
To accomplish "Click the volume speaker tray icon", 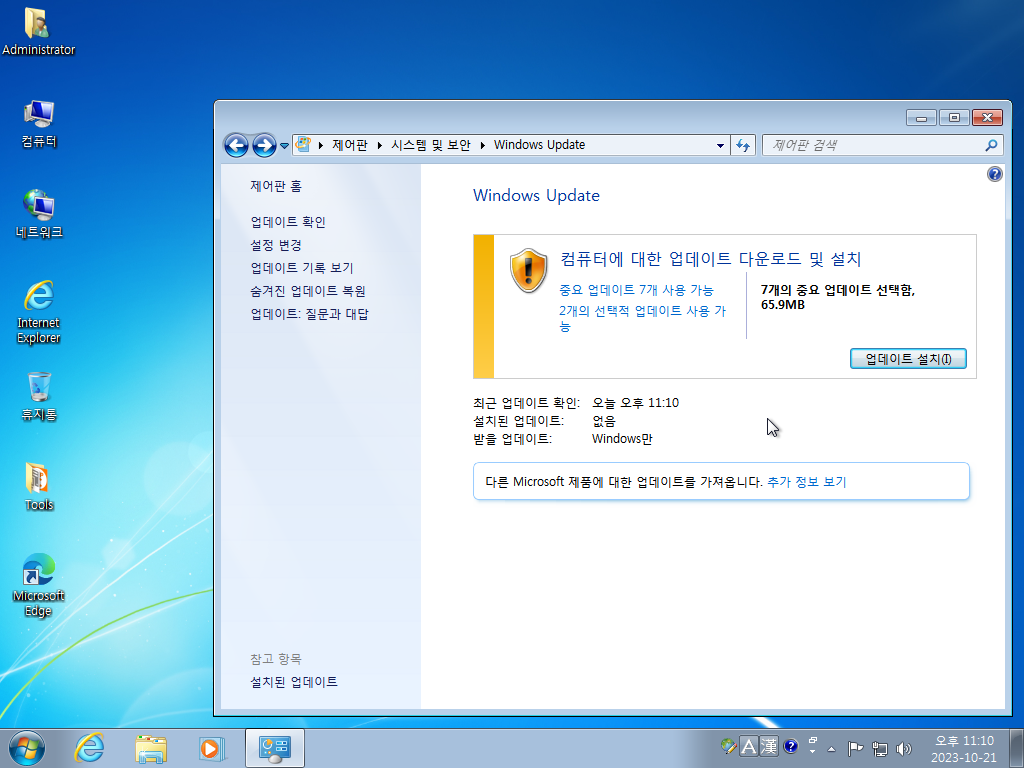I will pos(904,748).
